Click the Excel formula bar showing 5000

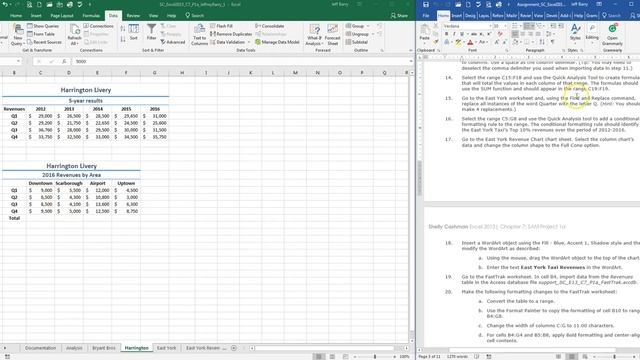click(x=241, y=61)
